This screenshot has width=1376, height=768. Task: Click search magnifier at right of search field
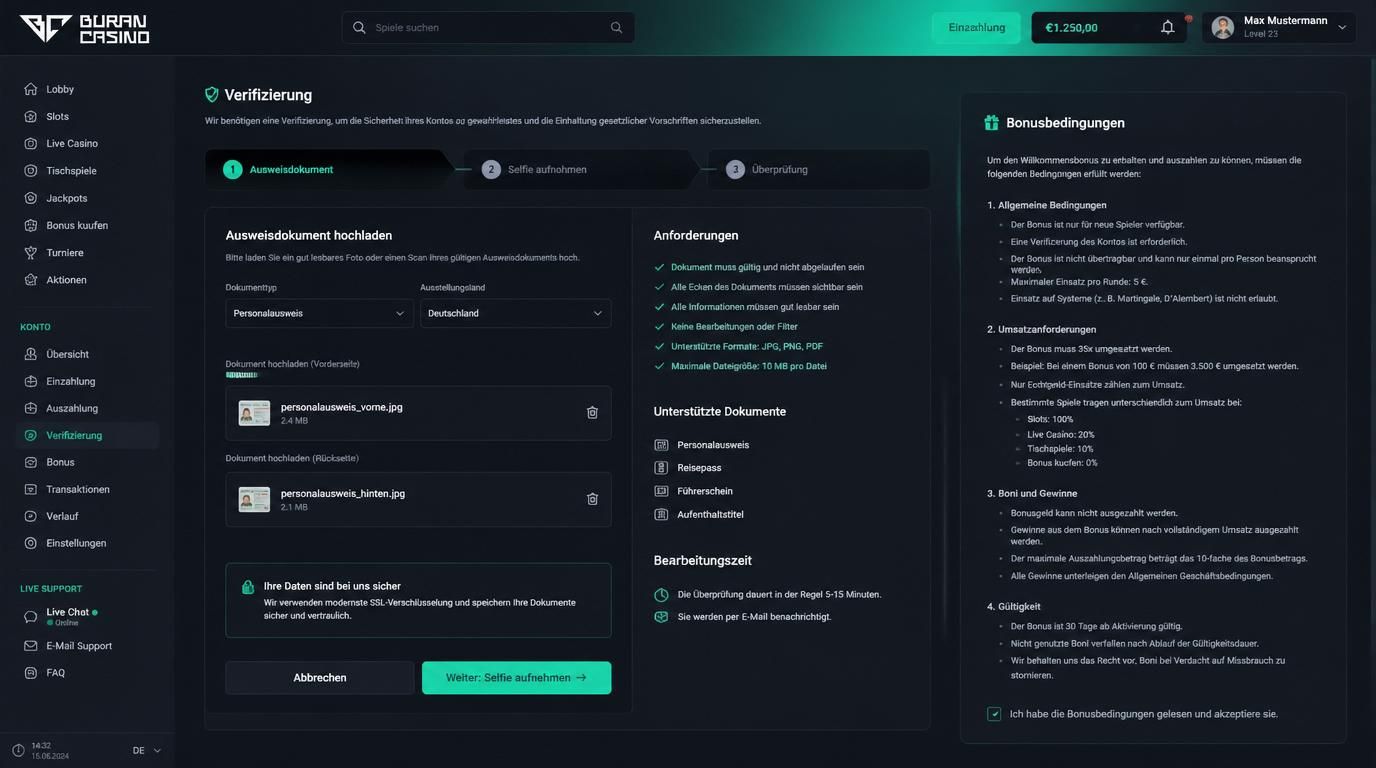[x=616, y=27]
